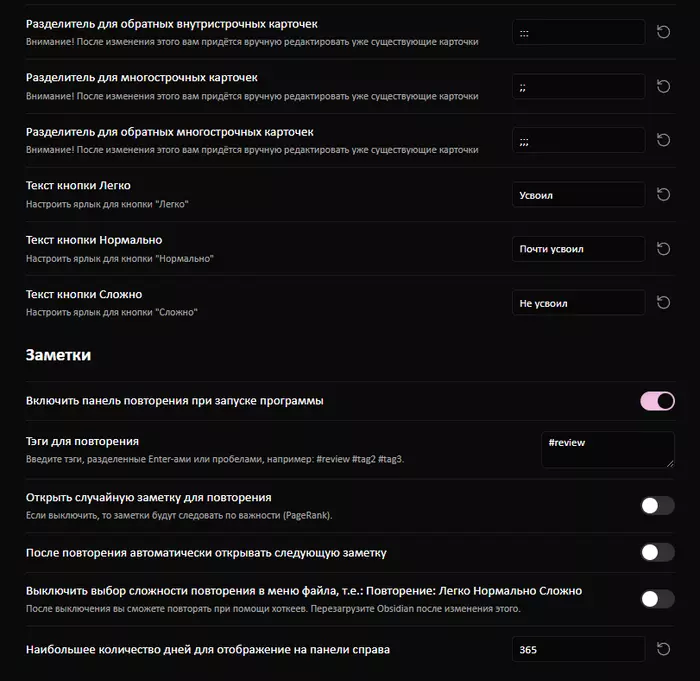Reset the Сложно button text

(x=663, y=303)
